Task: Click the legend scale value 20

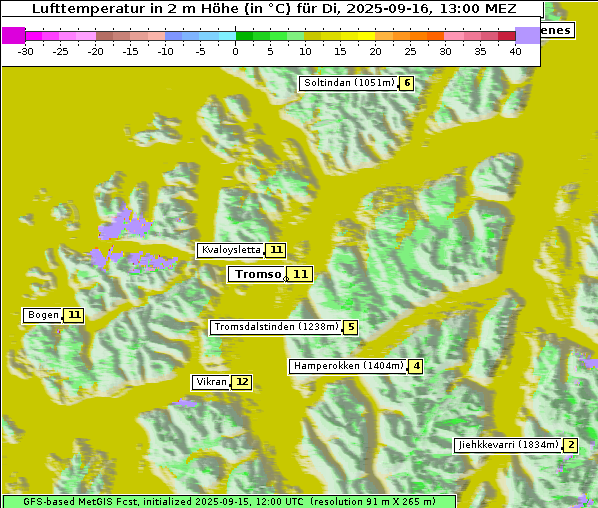Action: pyautogui.click(x=375, y=51)
